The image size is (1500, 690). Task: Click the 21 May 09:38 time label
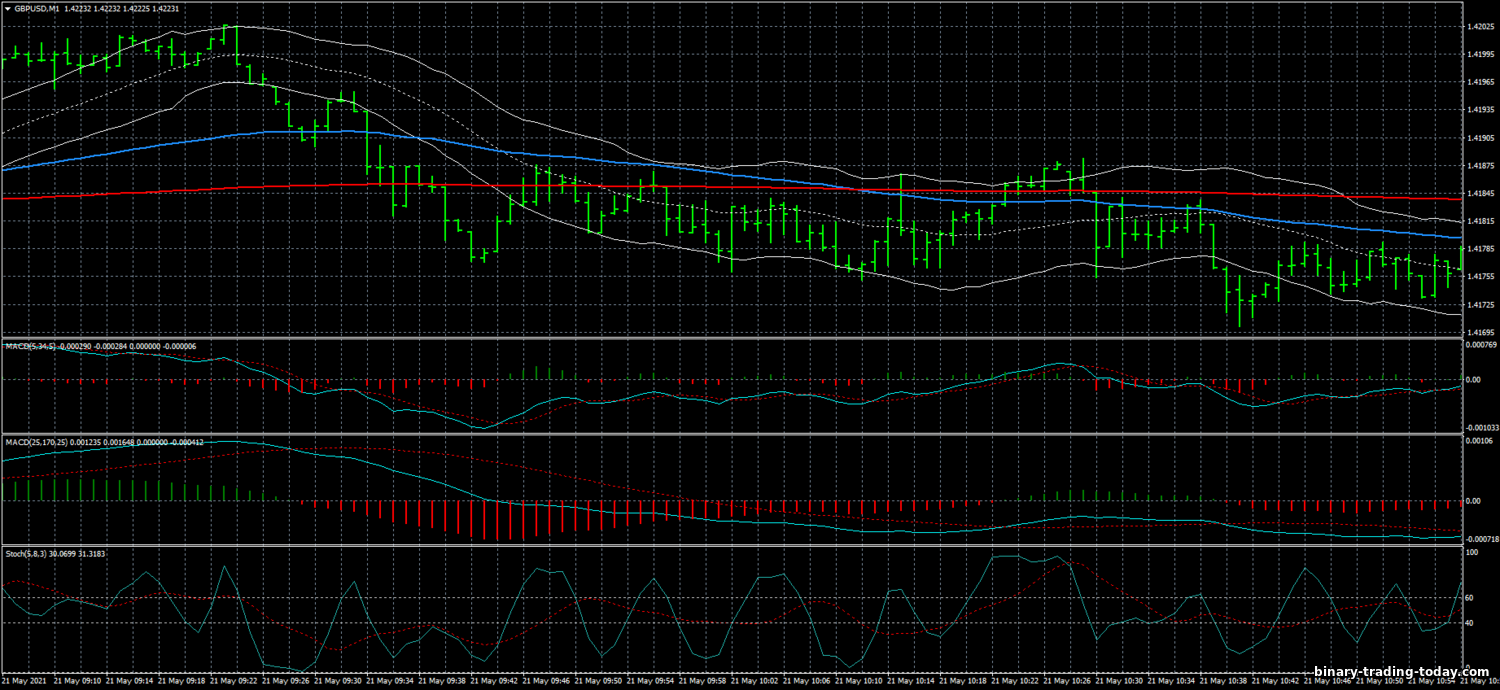tap(442, 679)
